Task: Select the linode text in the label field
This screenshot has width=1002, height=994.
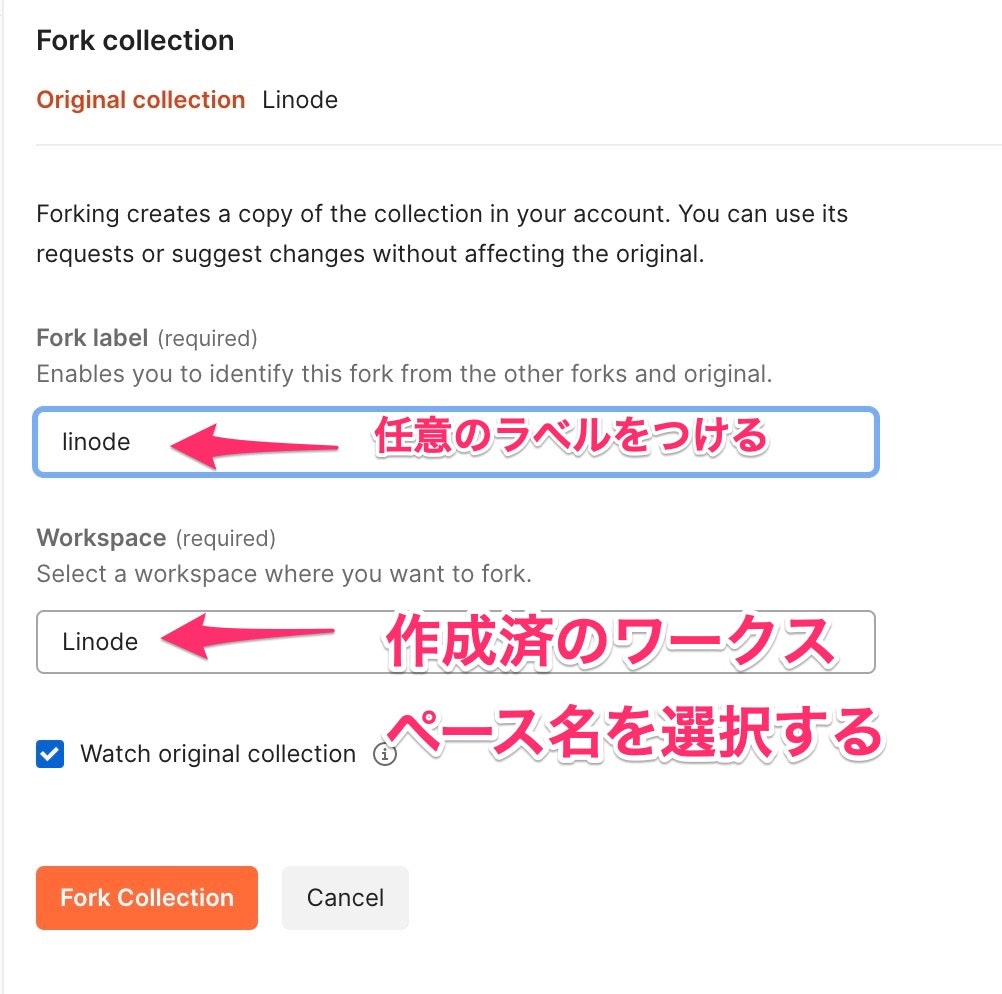Action: [96, 442]
